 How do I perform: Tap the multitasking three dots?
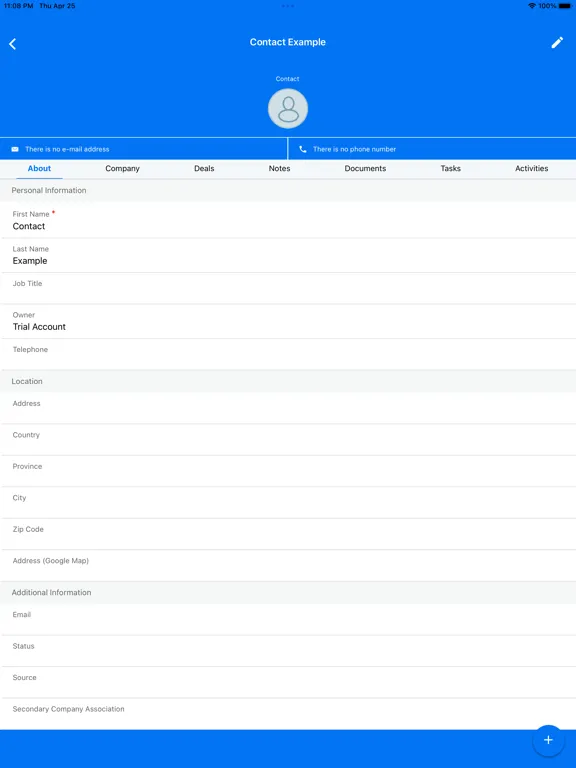288,6
